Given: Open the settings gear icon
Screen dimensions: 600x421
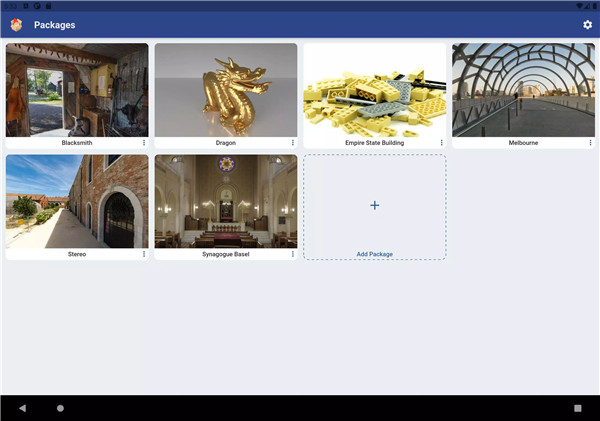Looking at the screenshot, I should coord(587,24).
